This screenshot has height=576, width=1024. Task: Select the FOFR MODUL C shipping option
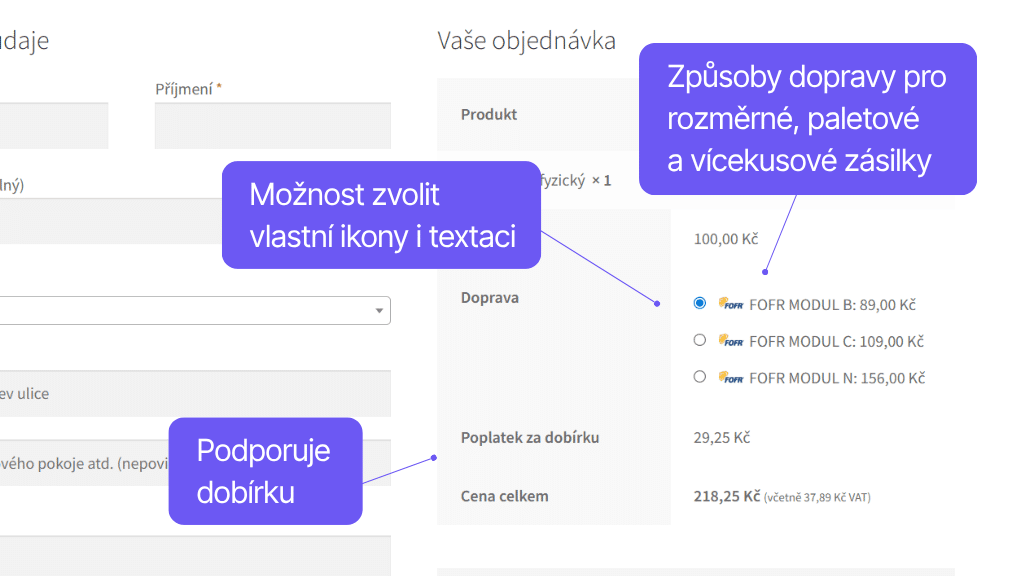[700, 341]
